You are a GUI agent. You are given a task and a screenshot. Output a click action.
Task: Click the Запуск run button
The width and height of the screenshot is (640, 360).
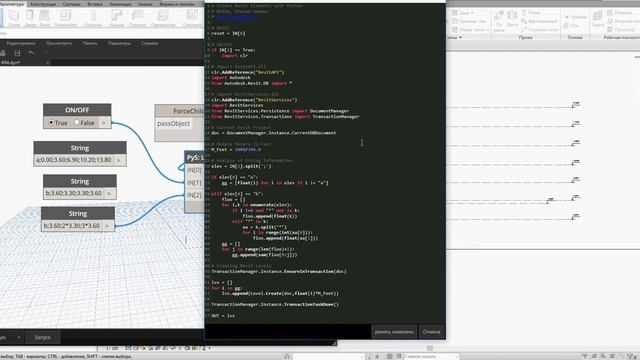pos(42,337)
